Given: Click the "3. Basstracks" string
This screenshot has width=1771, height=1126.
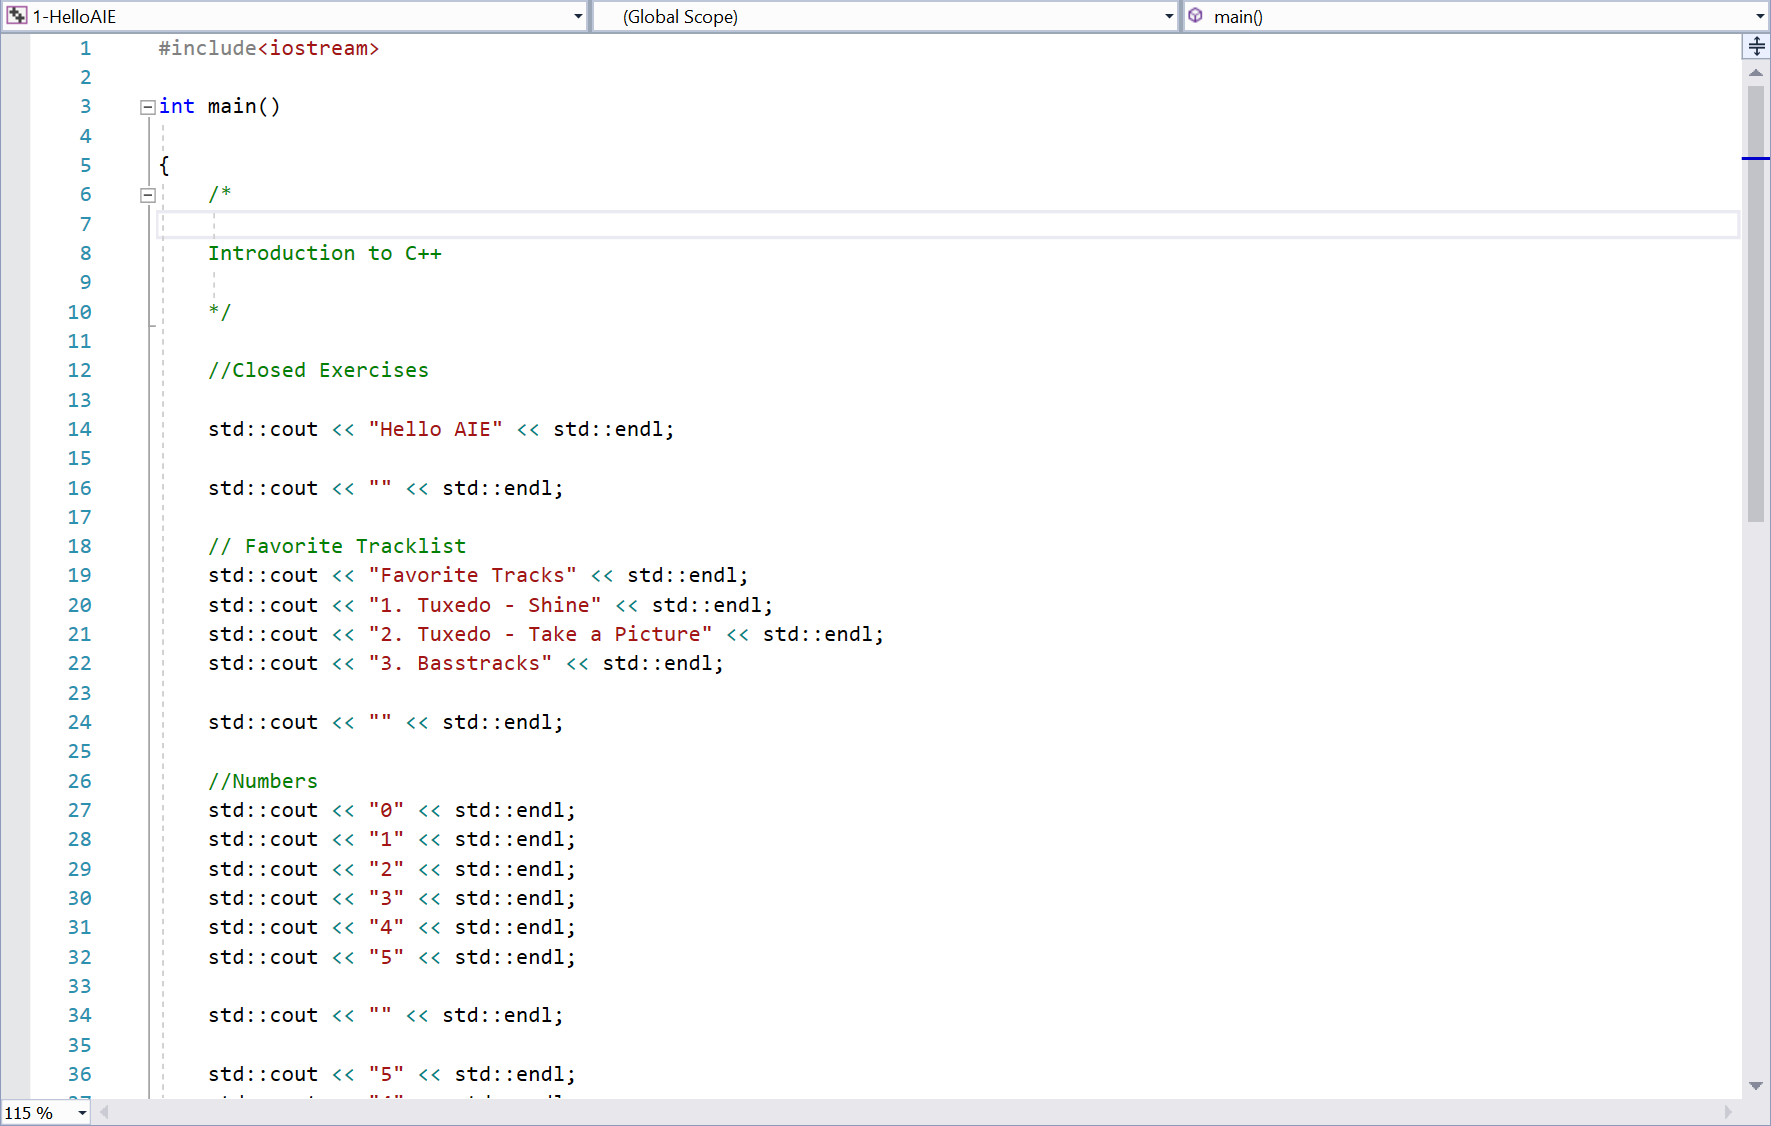Looking at the screenshot, I should (460, 663).
